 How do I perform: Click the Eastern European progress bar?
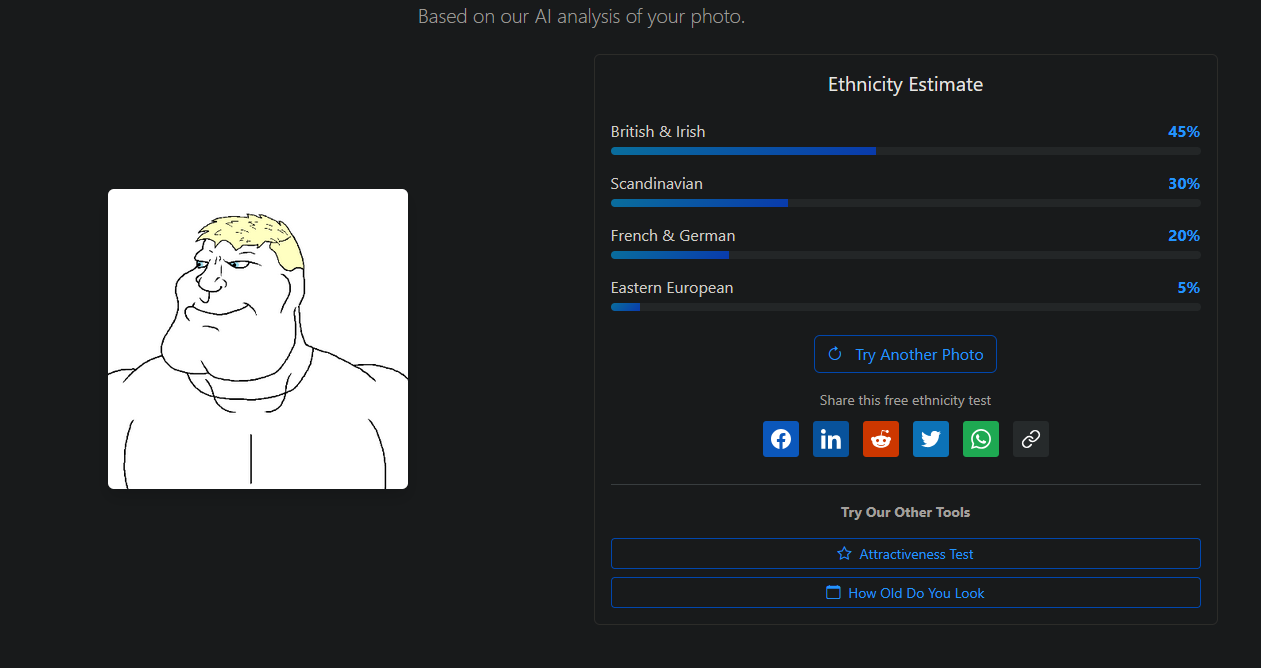point(905,307)
